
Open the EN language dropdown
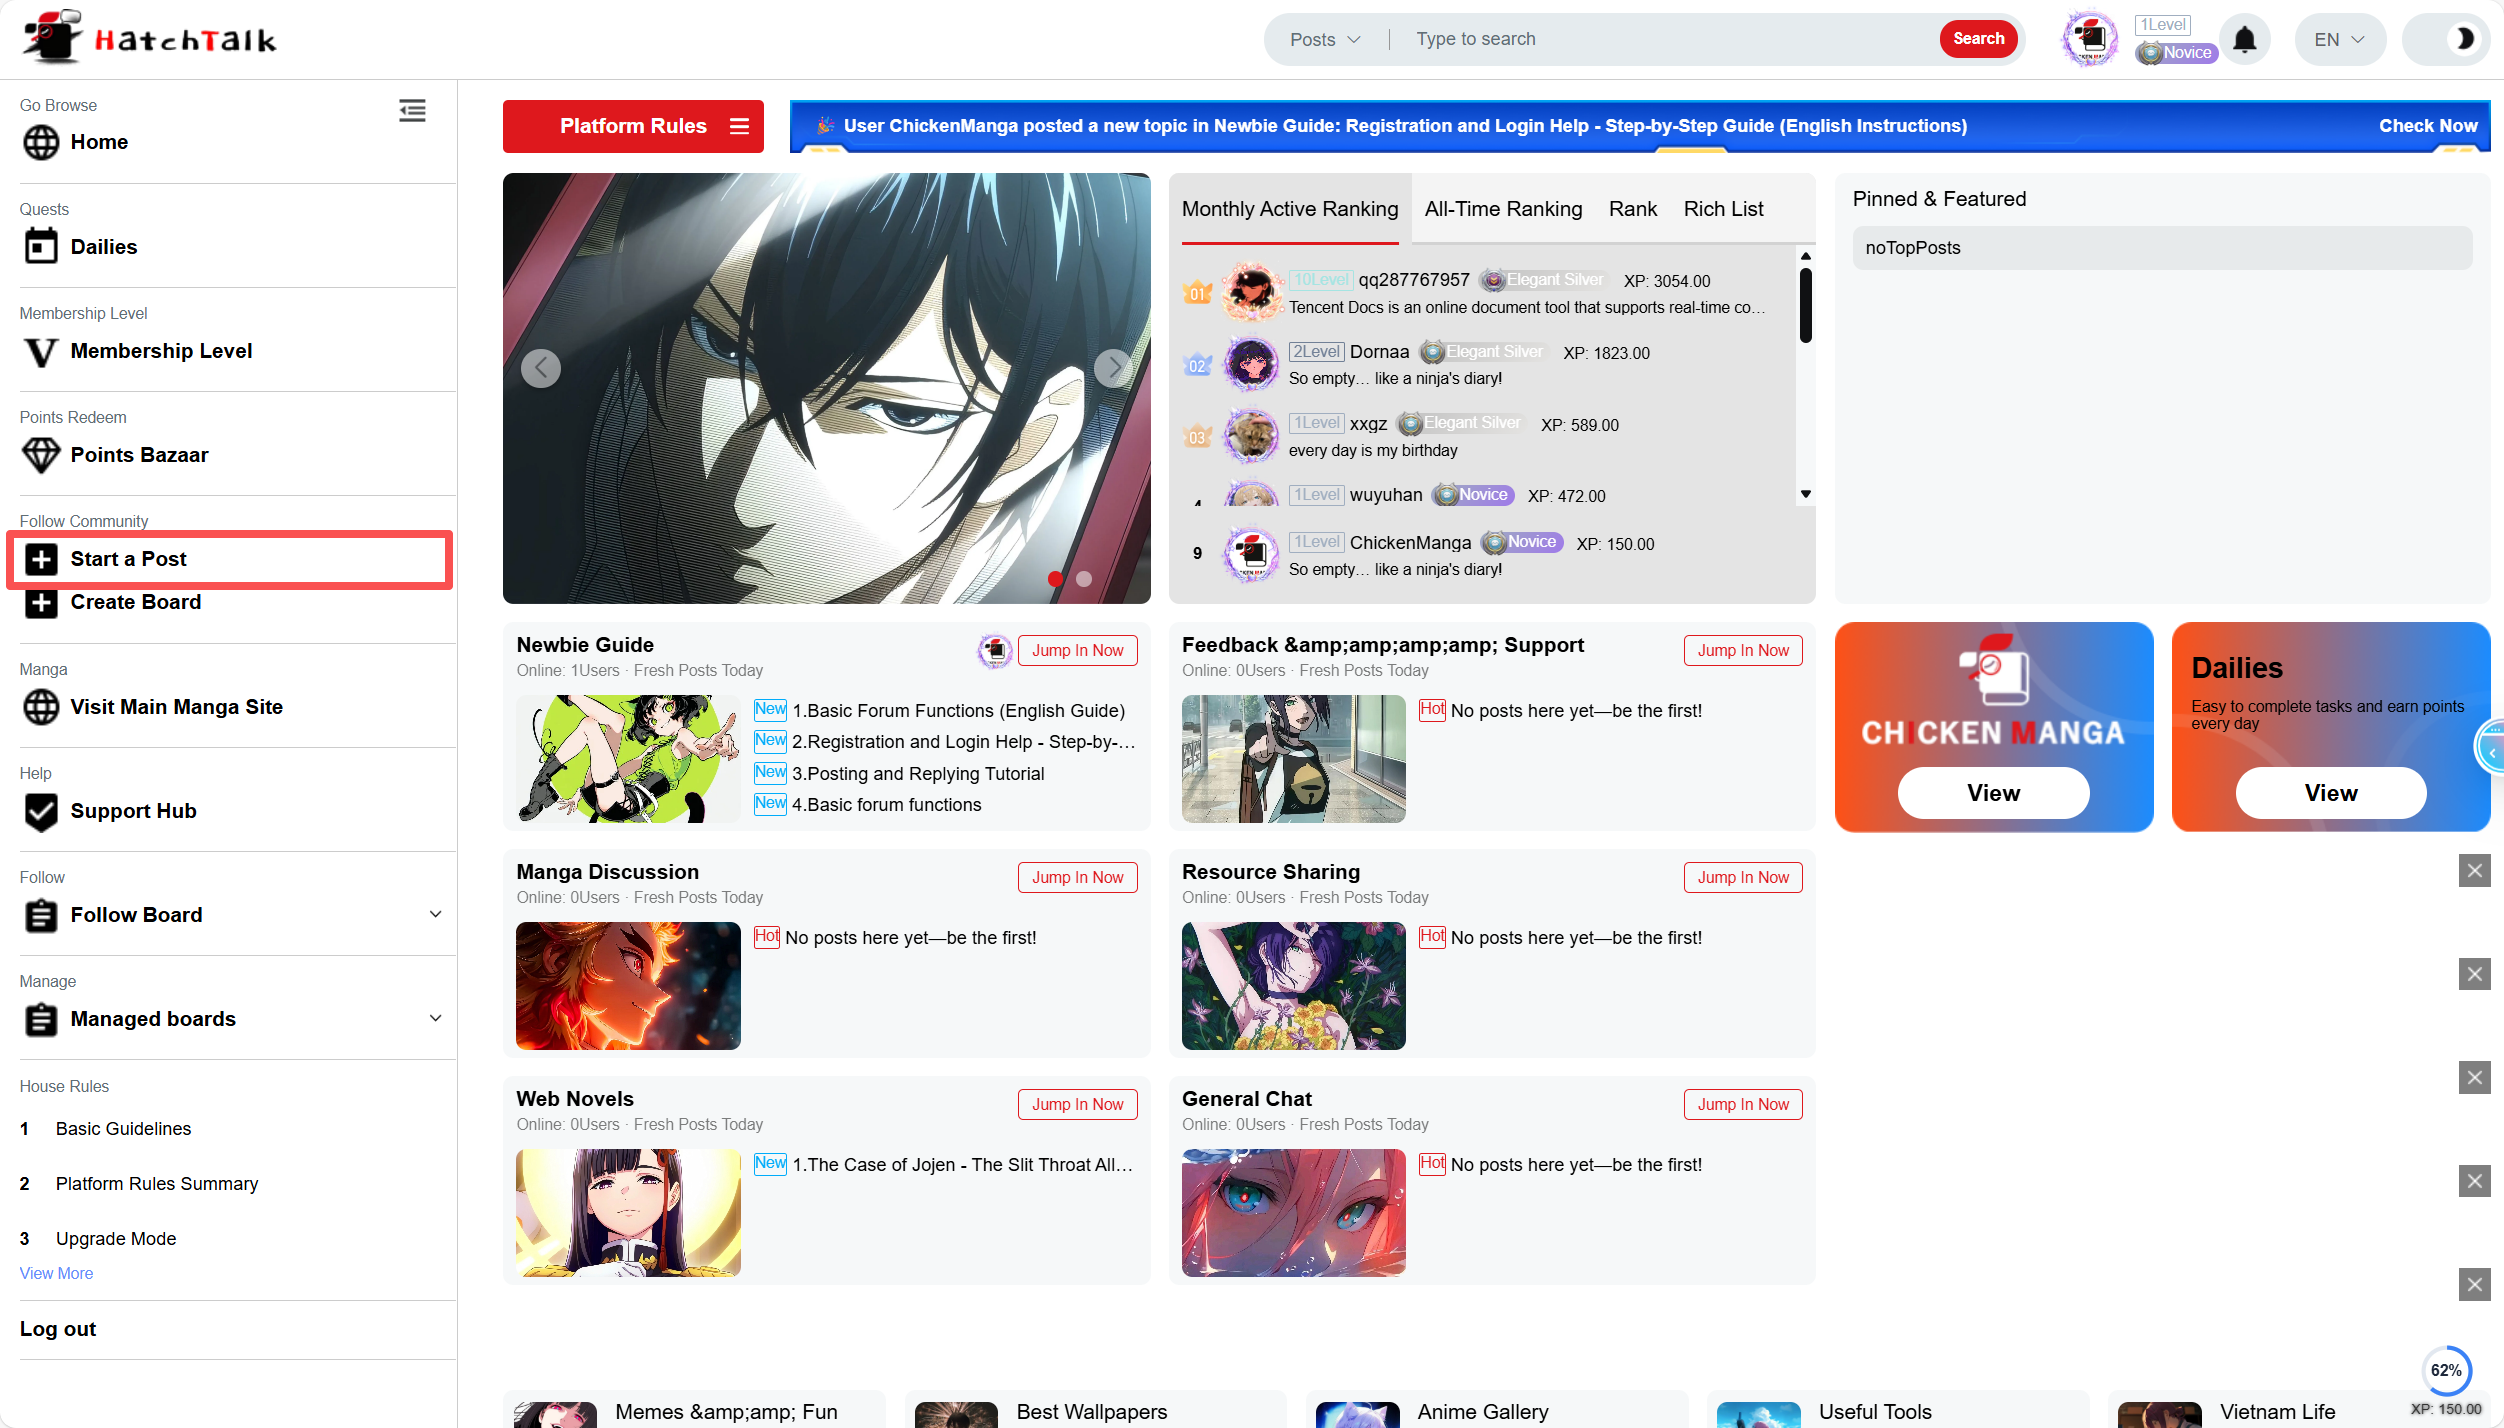2339,40
